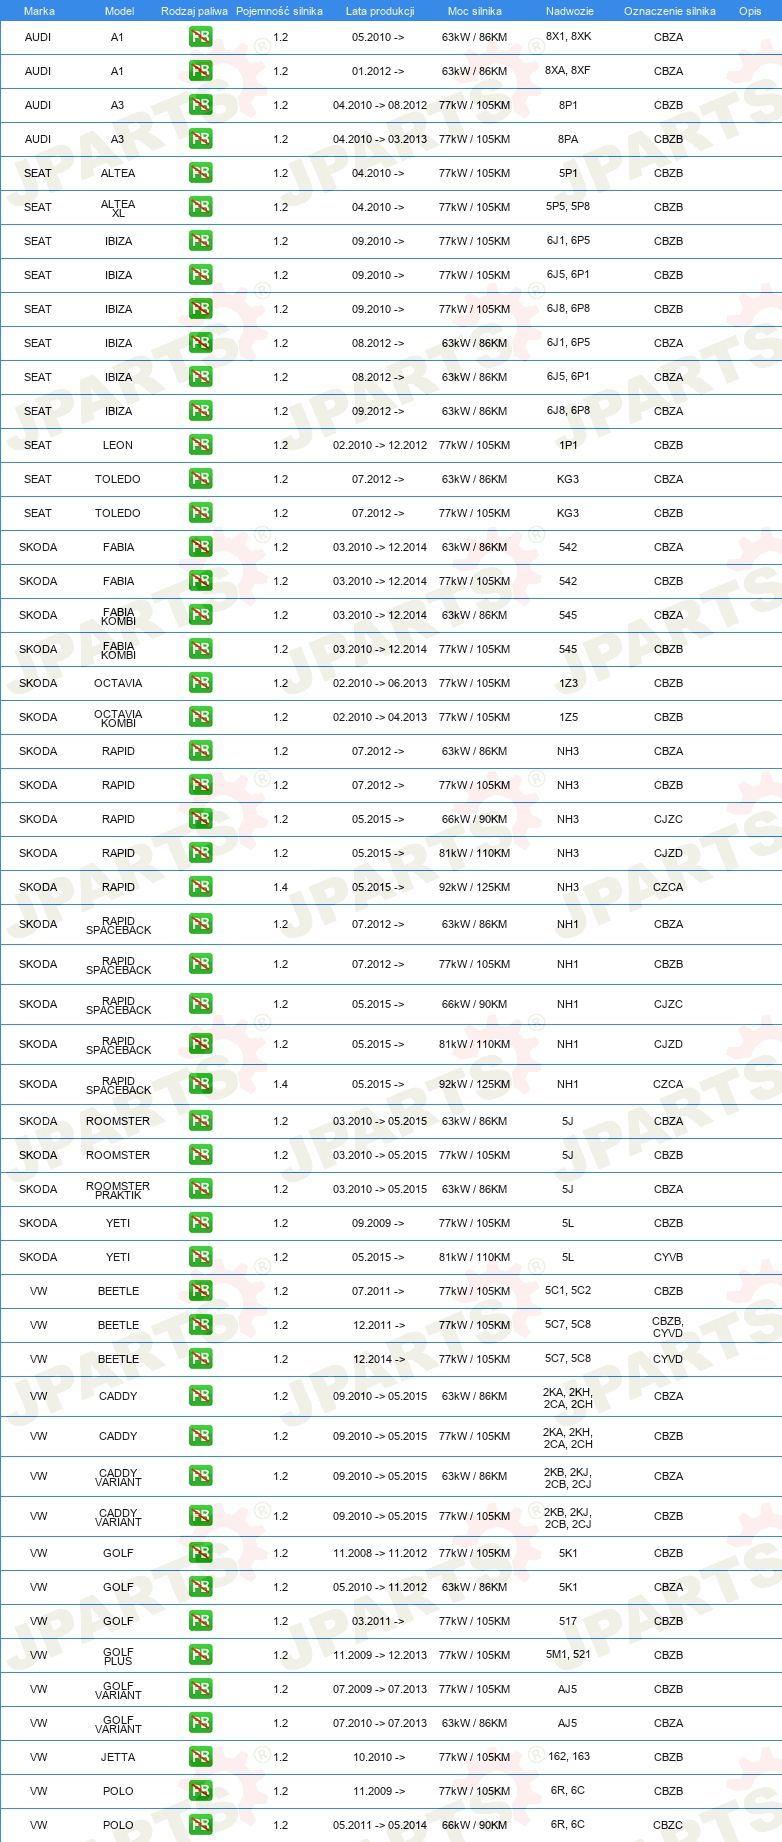Click the Model column header
Image resolution: width=782 pixels, height=1842 pixels.
(x=119, y=11)
